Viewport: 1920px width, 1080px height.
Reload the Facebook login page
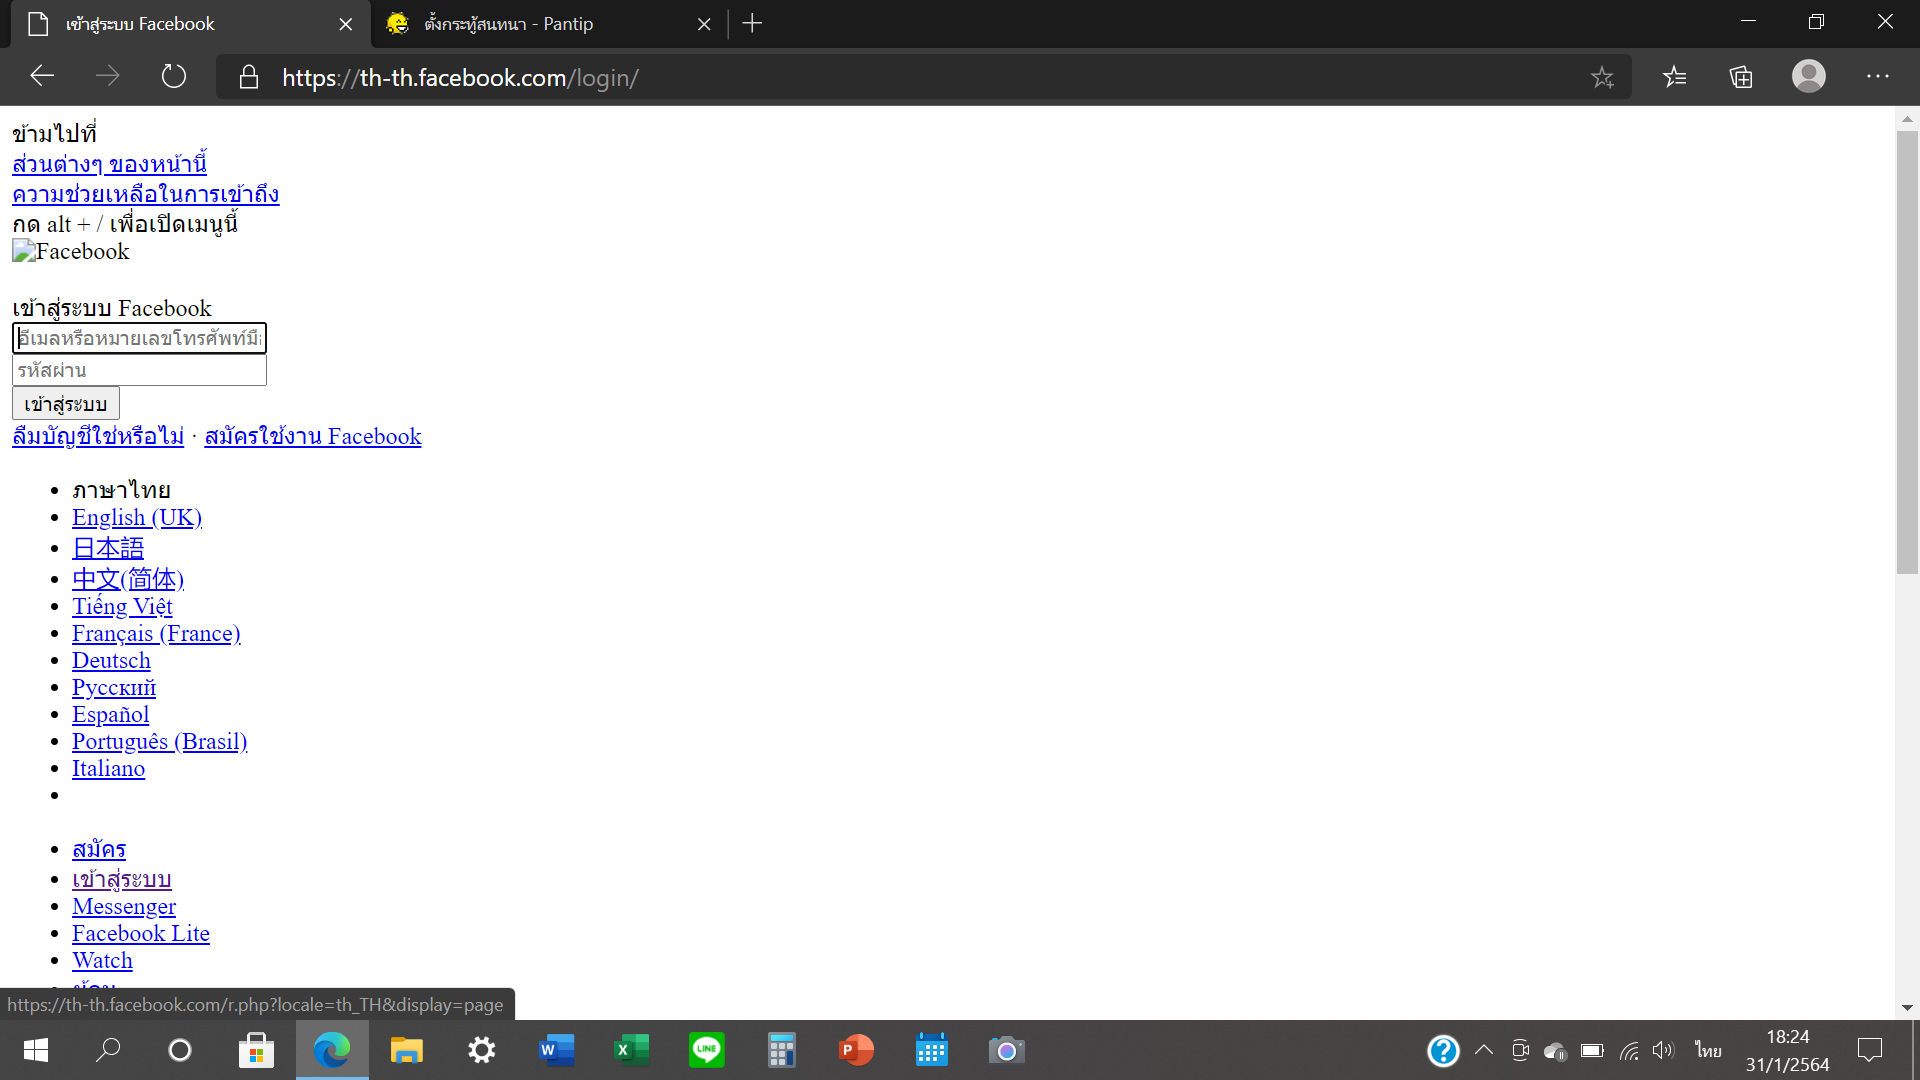point(174,76)
